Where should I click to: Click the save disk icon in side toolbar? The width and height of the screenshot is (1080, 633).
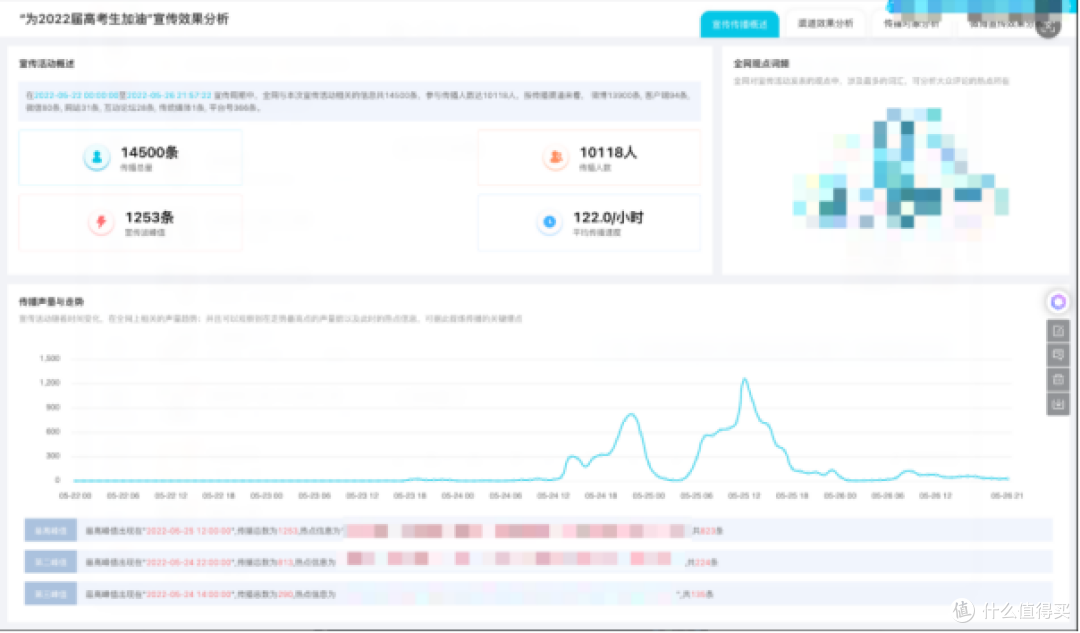click(1058, 404)
